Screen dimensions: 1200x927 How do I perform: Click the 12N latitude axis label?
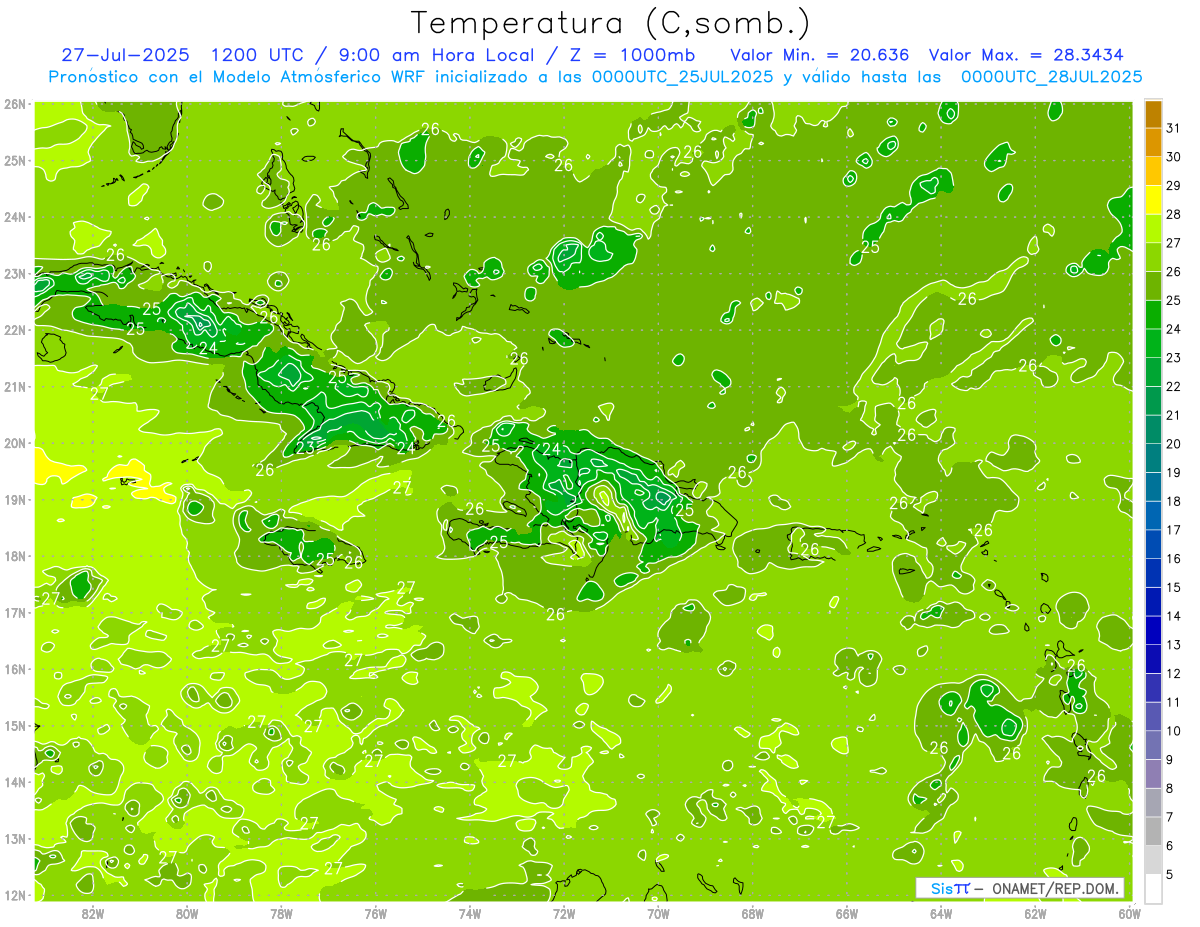pyautogui.click(x=14, y=895)
